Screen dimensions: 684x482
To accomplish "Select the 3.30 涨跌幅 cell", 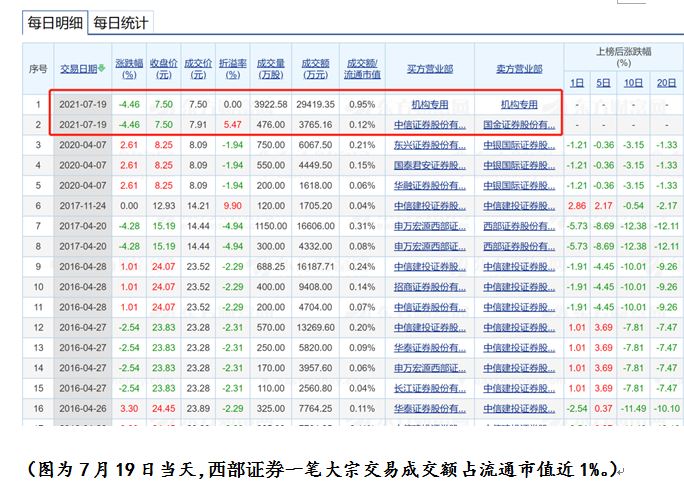I will (x=129, y=409).
